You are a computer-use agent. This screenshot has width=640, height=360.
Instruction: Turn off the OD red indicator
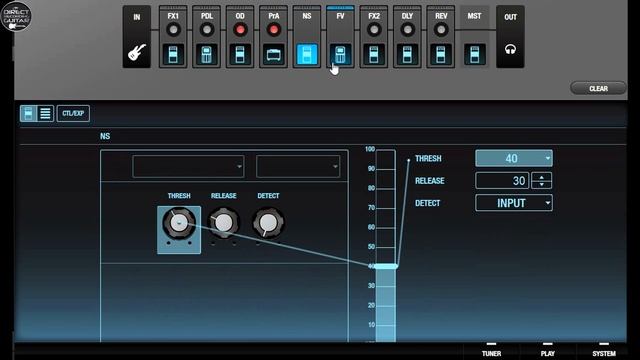coord(240,30)
